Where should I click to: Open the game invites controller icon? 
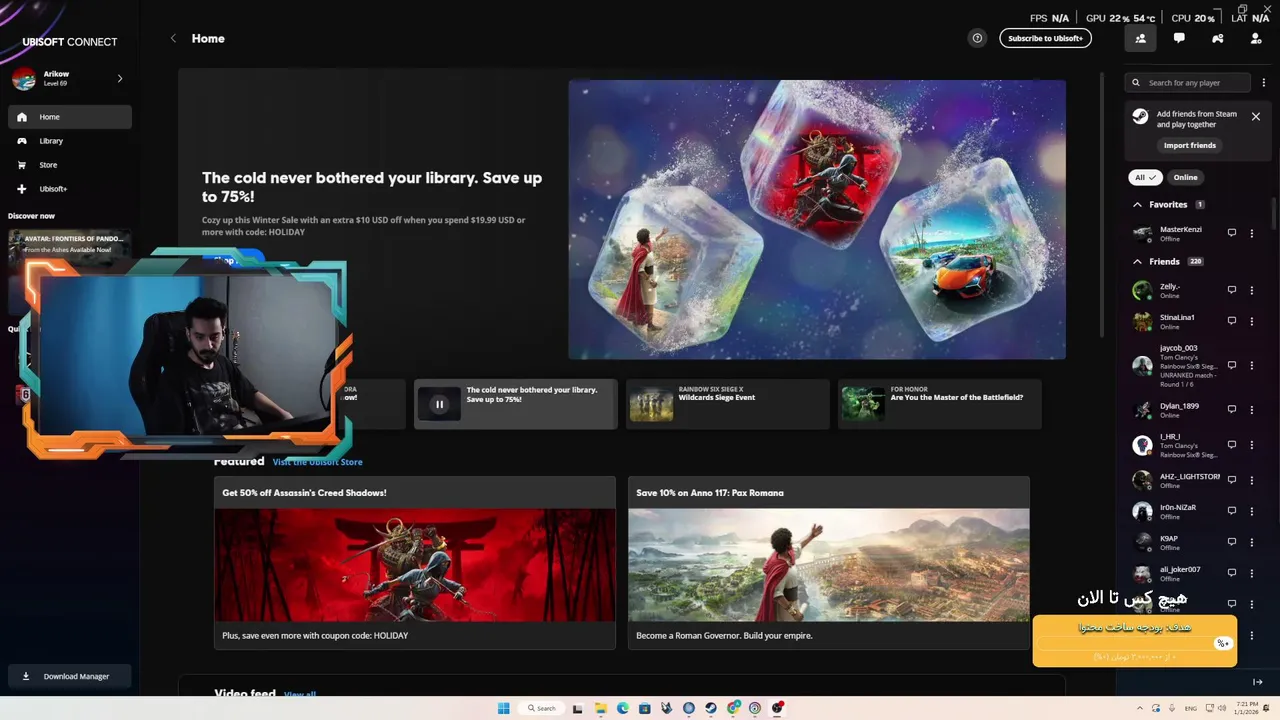pos(1217,38)
